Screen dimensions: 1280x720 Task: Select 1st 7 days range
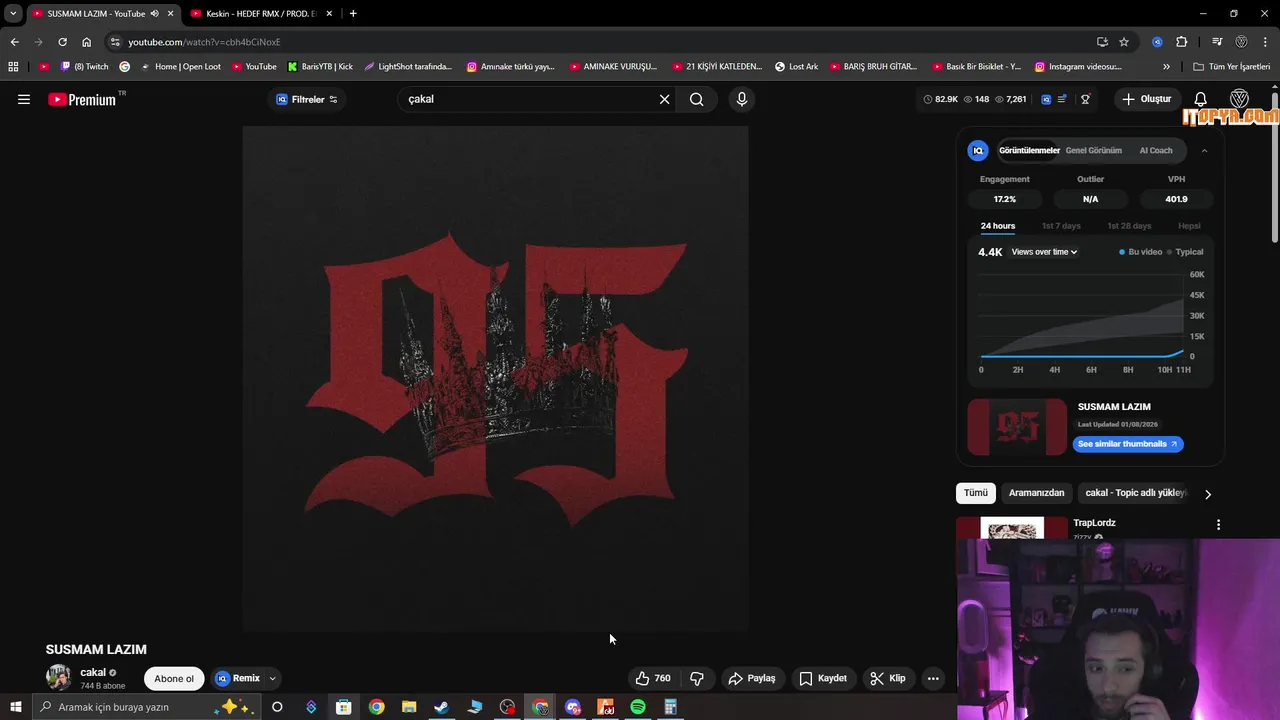pyautogui.click(x=1061, y=226)
